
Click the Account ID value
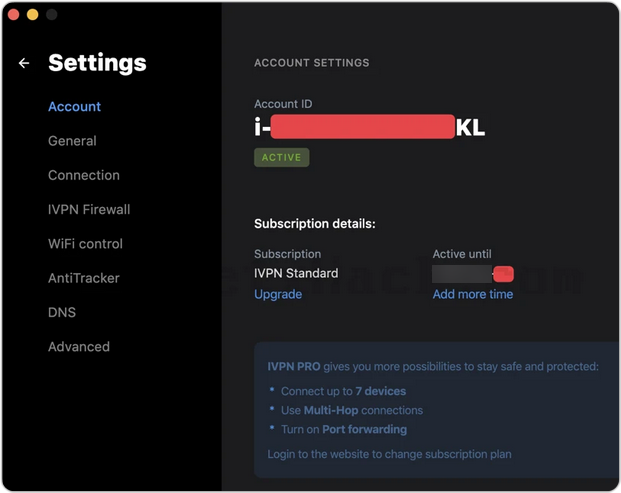pyautogui.click(x=369, y=127)
